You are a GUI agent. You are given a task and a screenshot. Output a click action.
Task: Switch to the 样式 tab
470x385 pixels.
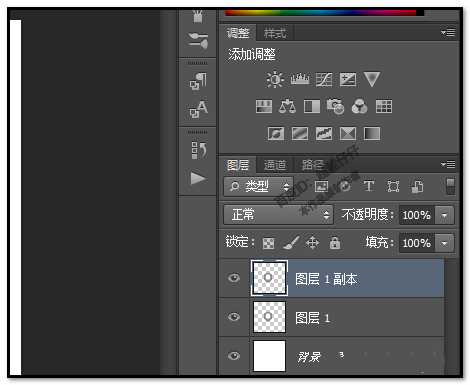[x=275, y=33]
